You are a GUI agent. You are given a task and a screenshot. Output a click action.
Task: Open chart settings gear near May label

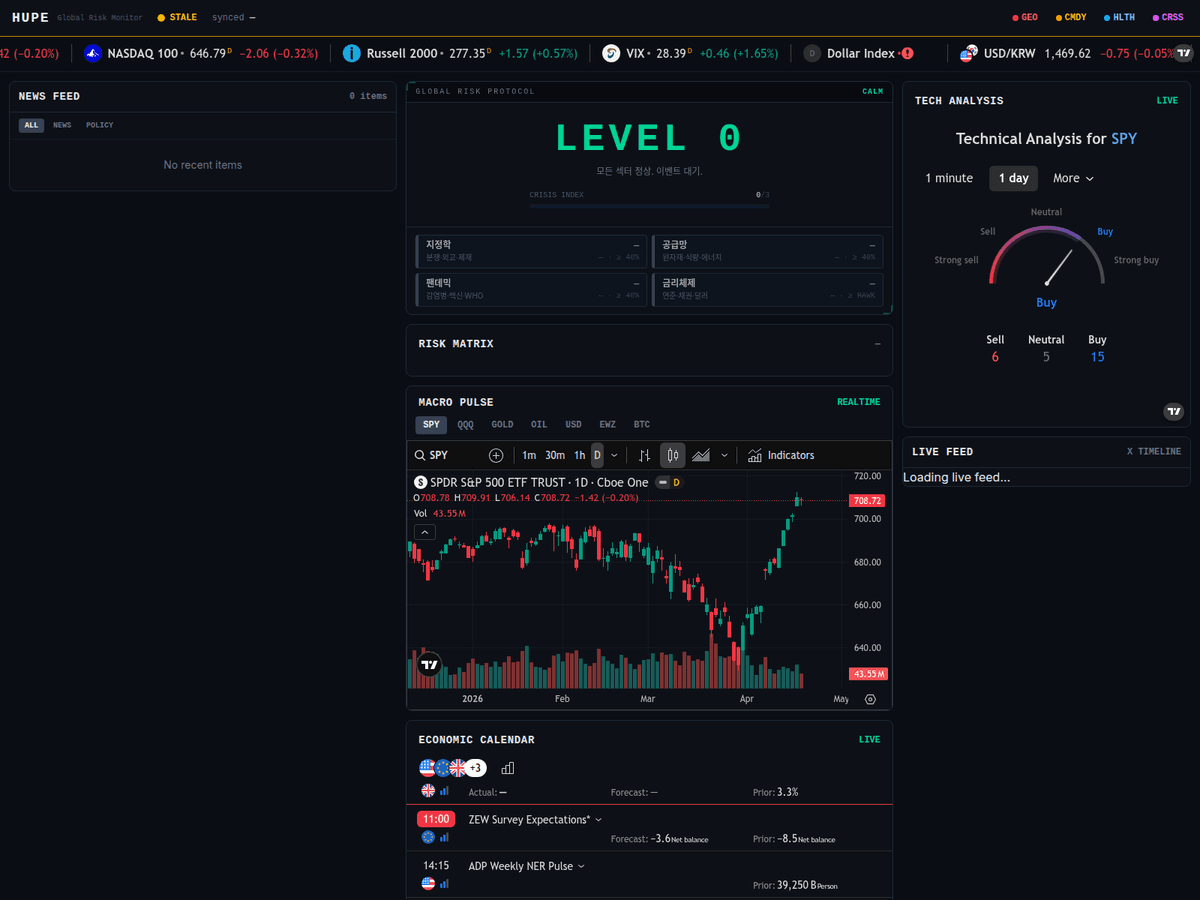coord(870,699)
